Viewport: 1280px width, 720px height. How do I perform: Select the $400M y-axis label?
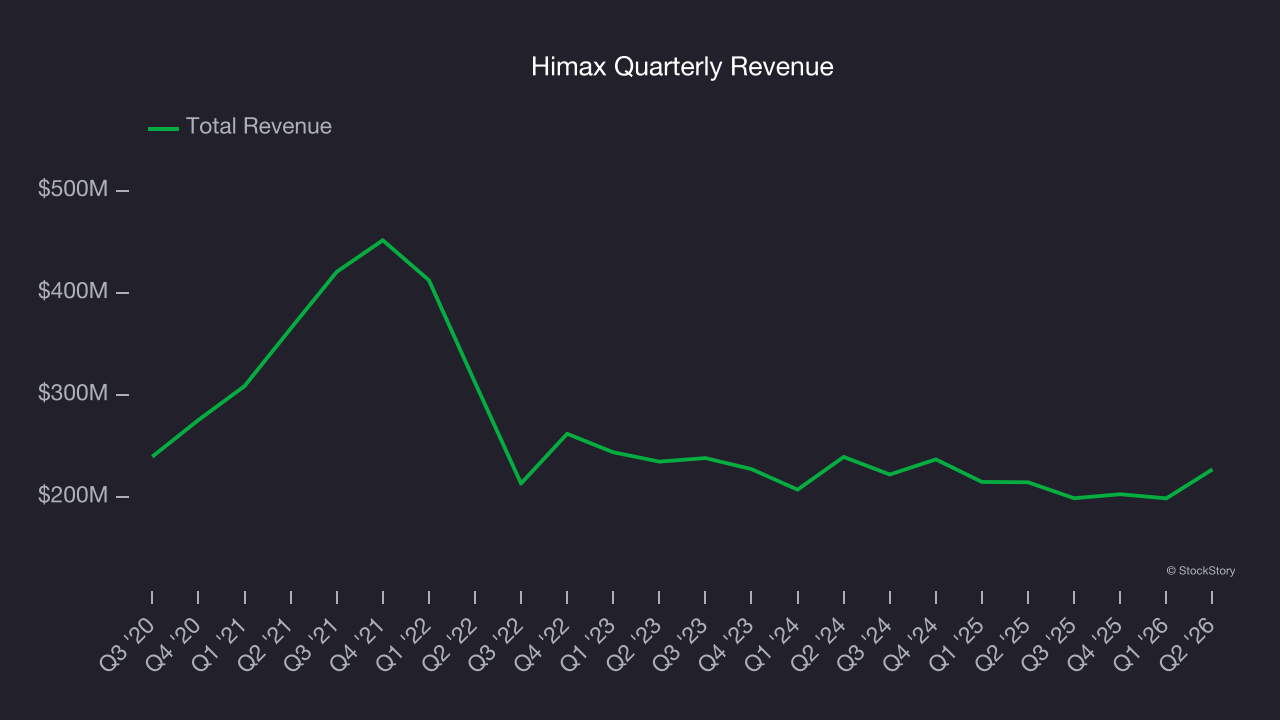click(73, 291)
